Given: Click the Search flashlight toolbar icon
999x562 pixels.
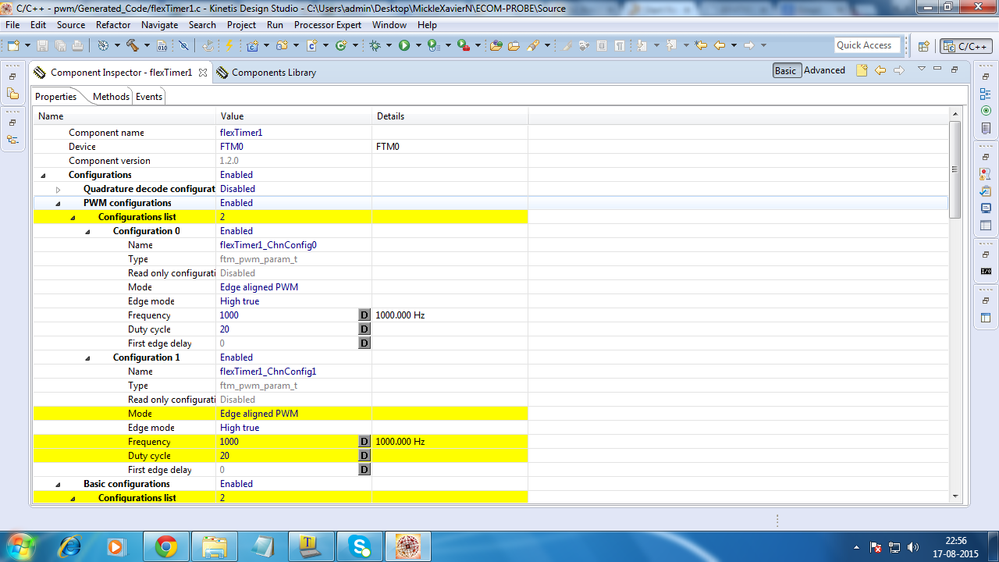Looking at the screenshot, I should pos(533,45).
